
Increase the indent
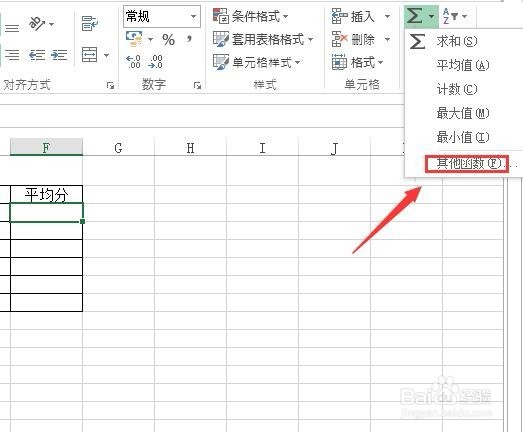[x=59, y=55]
